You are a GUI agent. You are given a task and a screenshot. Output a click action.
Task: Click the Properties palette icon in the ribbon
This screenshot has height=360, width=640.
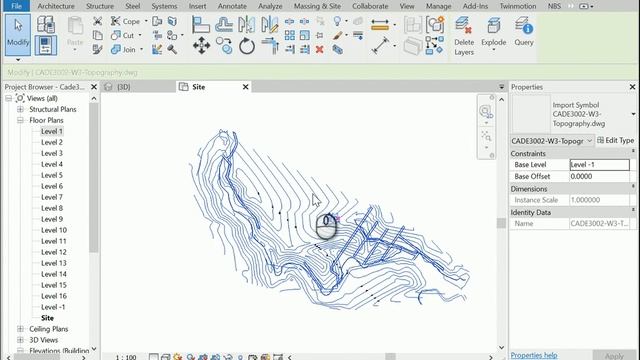[x=46, y=45]
